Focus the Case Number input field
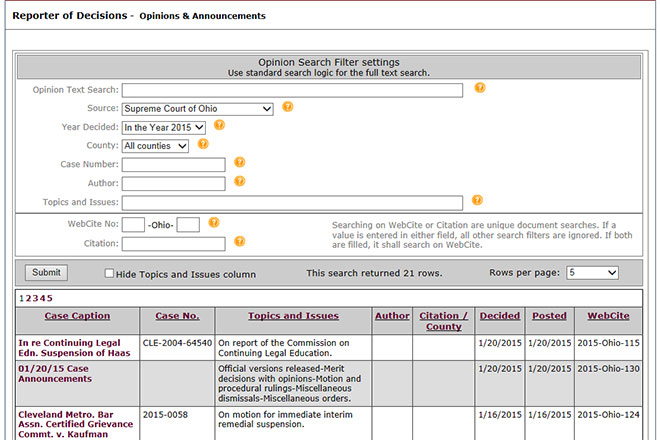660x440 pixels. (173, 165)
